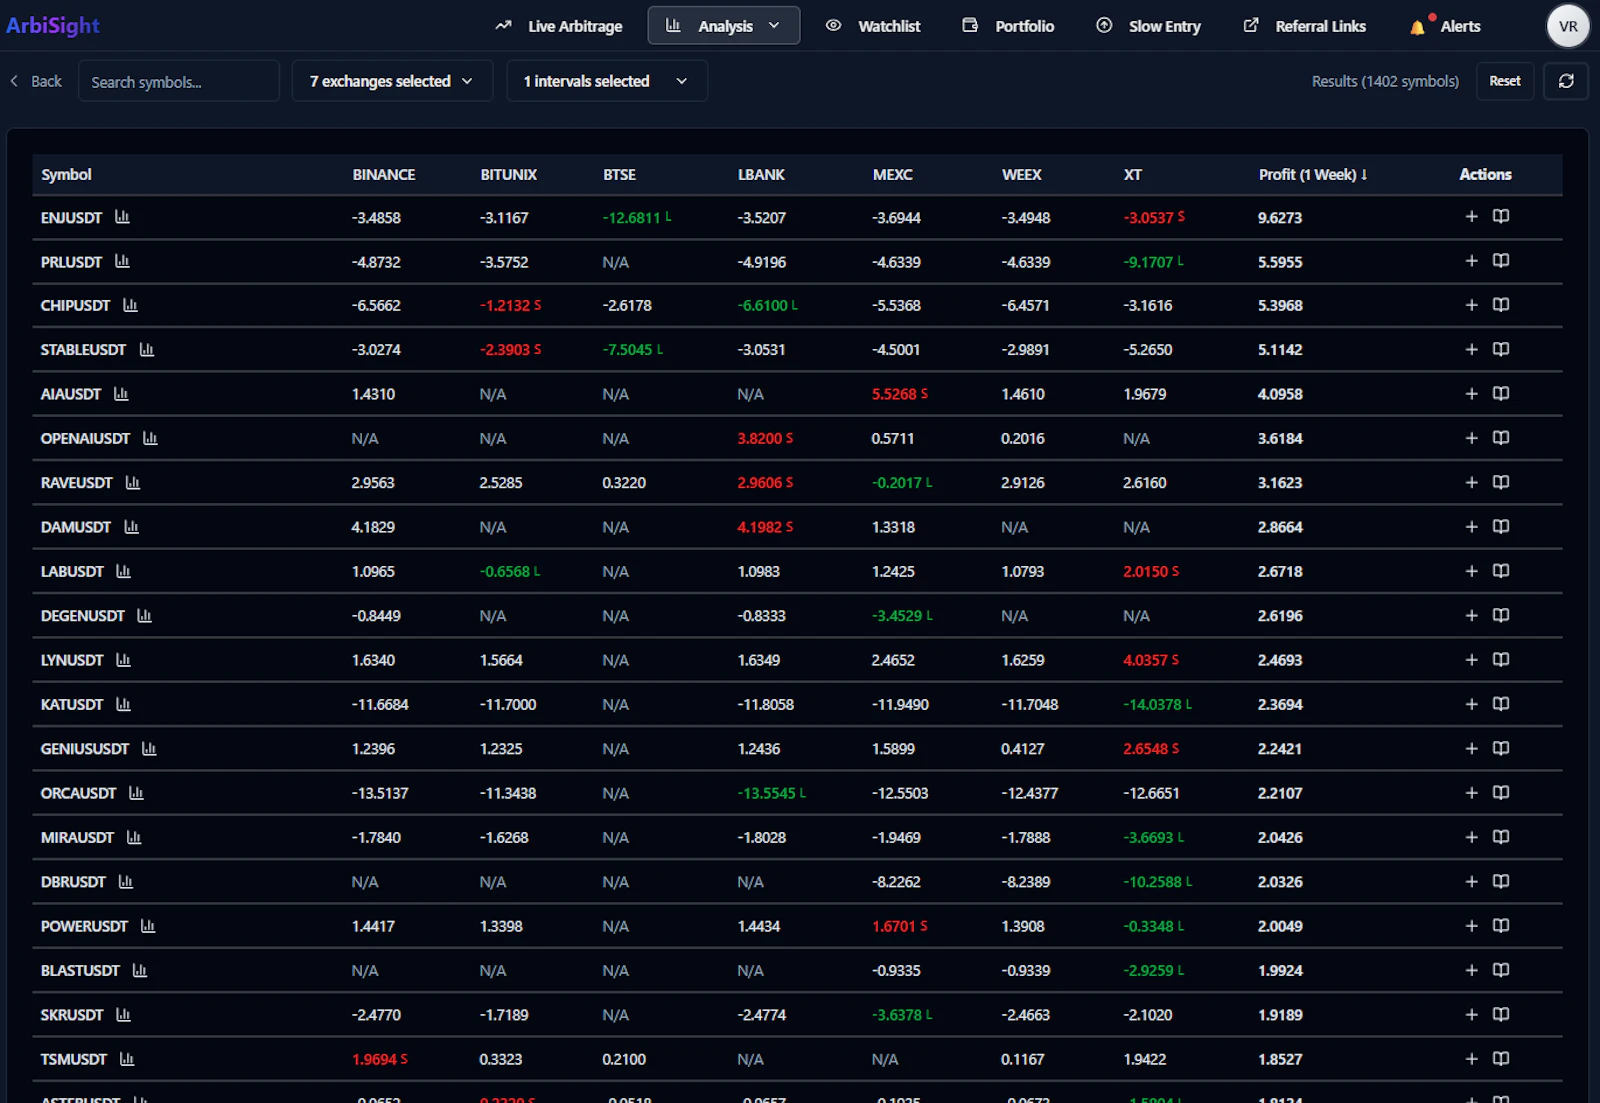Open chart icon for TSMUSDT

(127, 1059)
